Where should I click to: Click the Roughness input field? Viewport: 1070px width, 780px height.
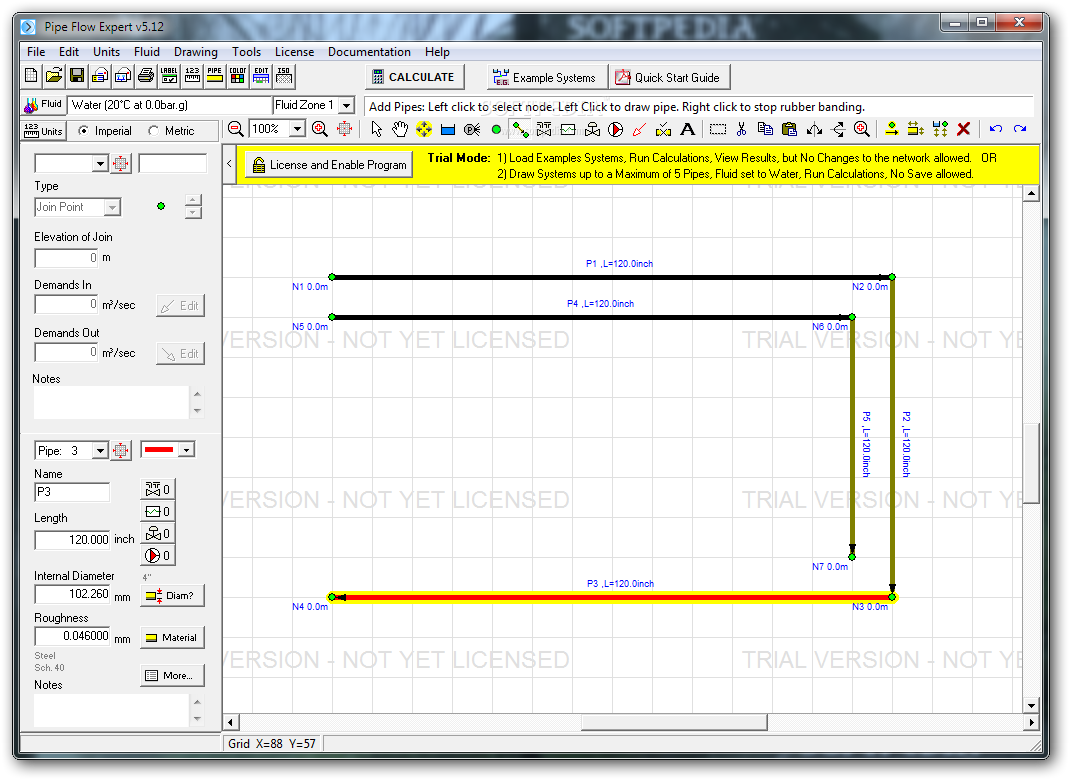point(72,636)
